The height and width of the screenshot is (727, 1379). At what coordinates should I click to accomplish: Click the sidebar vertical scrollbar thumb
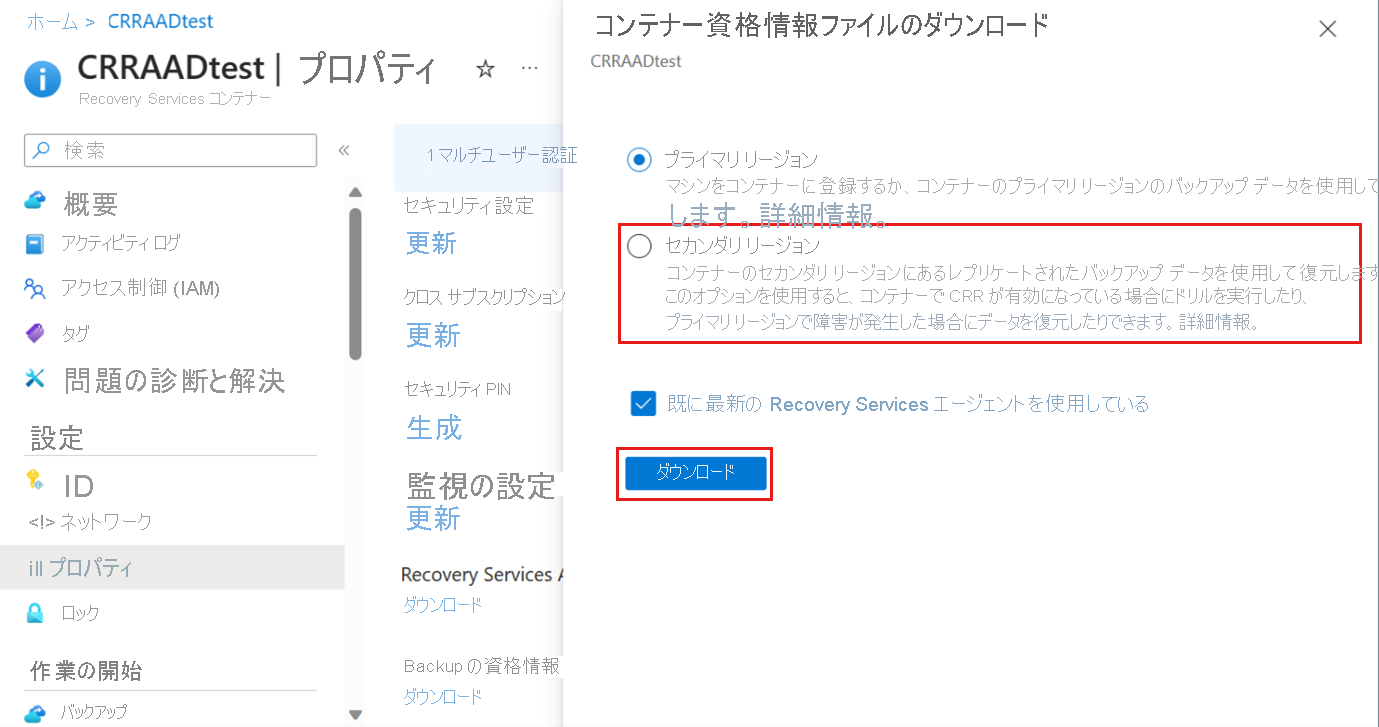point(355,283)
